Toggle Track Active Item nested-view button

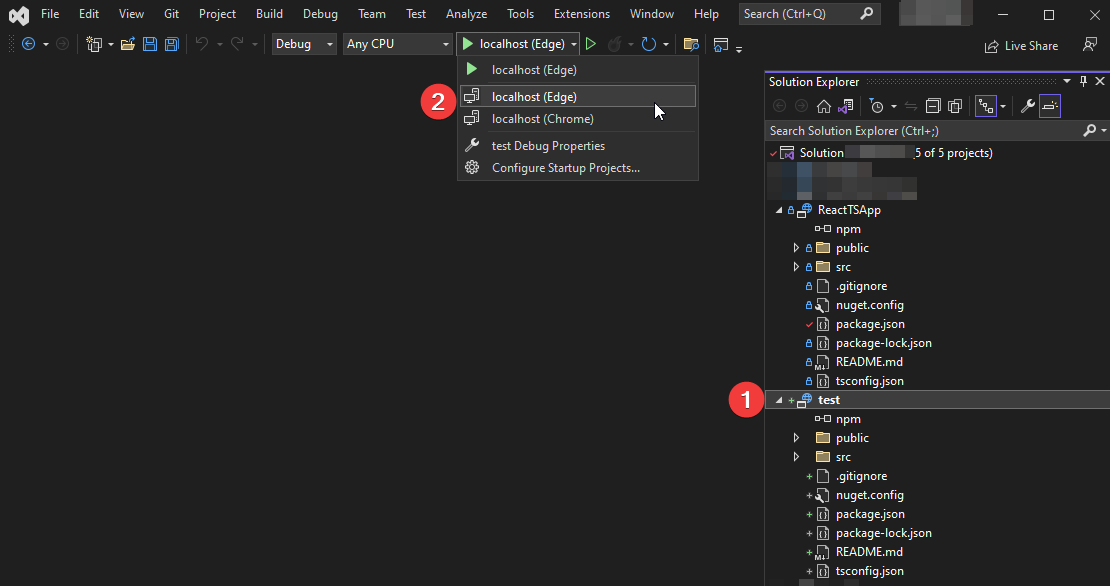[x=985, y=106]
